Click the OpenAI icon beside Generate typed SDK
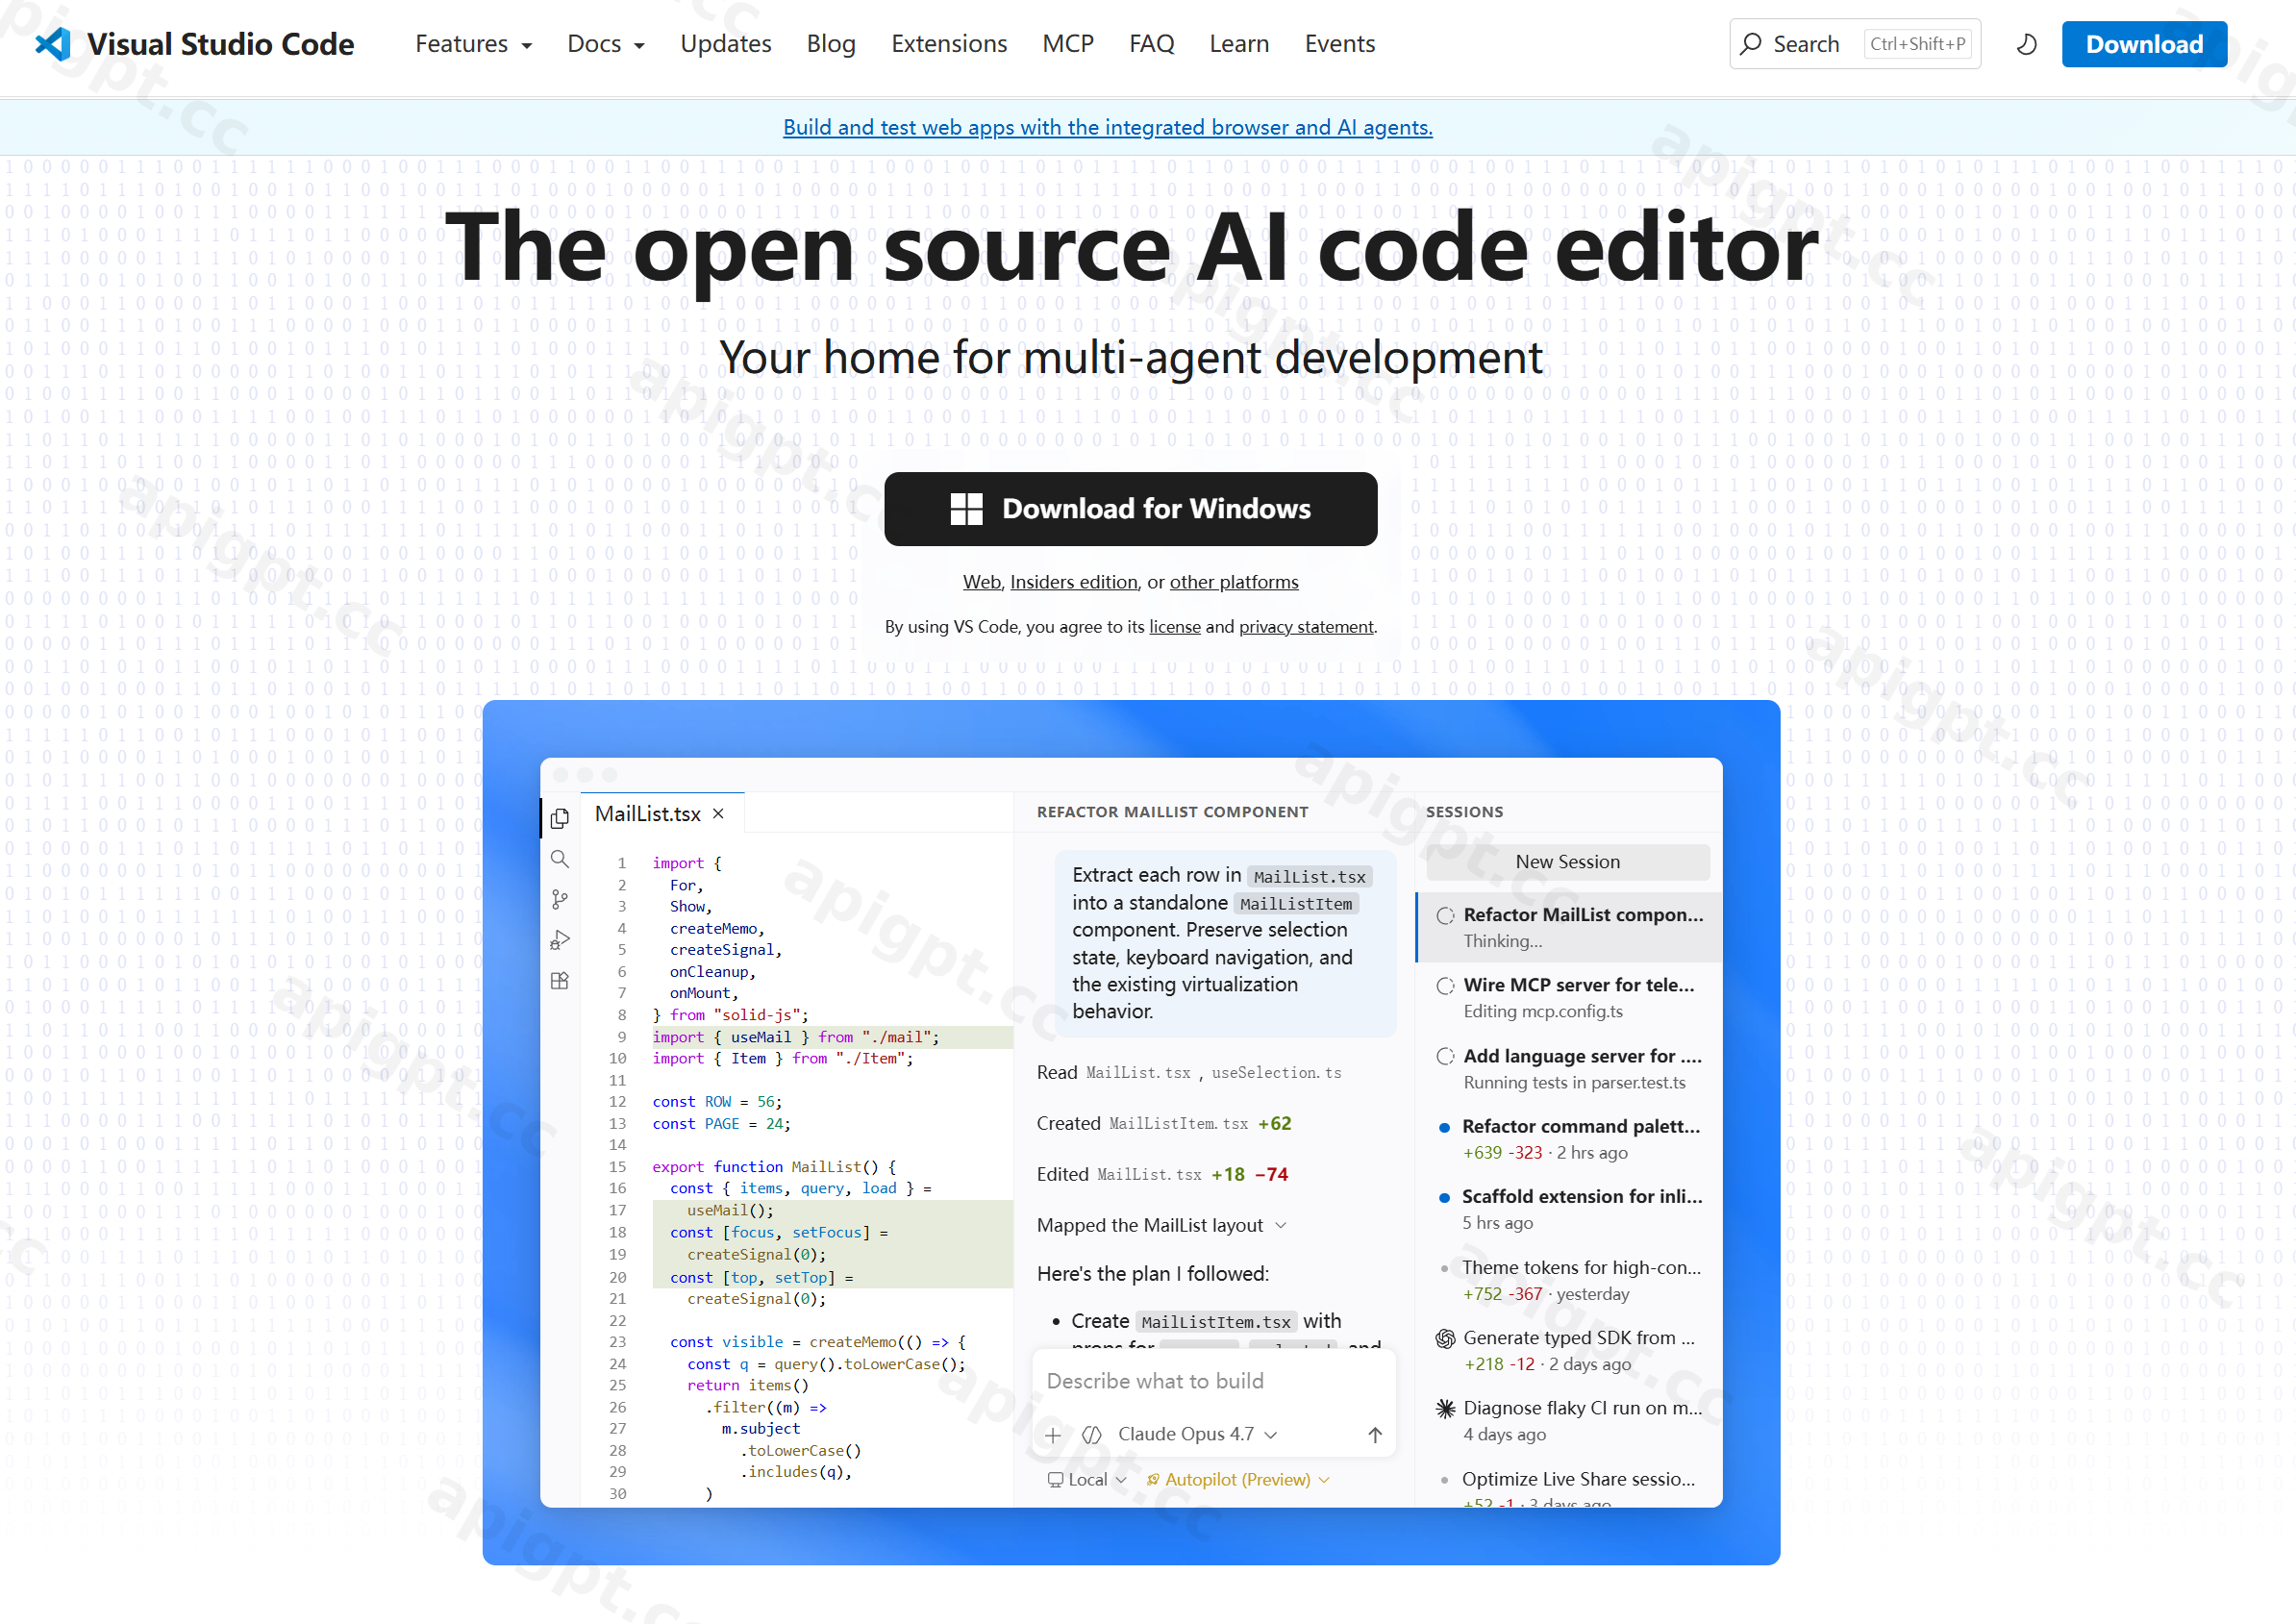Viewport: 2296px width, 1624px height. (x=1445, y=1339)
